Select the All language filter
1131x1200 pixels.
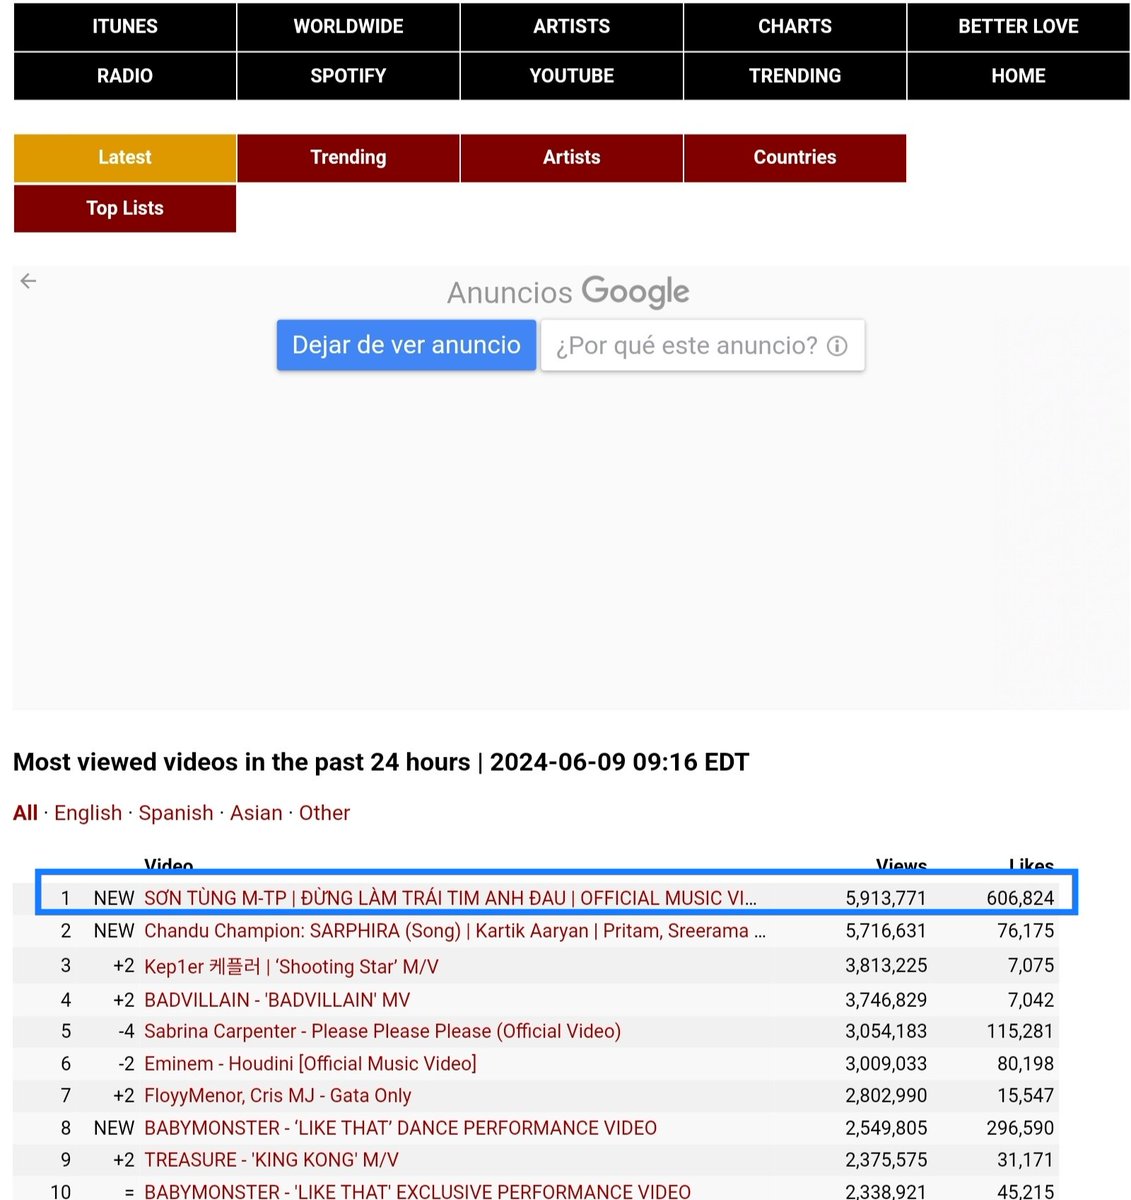(x=25, y=813)
